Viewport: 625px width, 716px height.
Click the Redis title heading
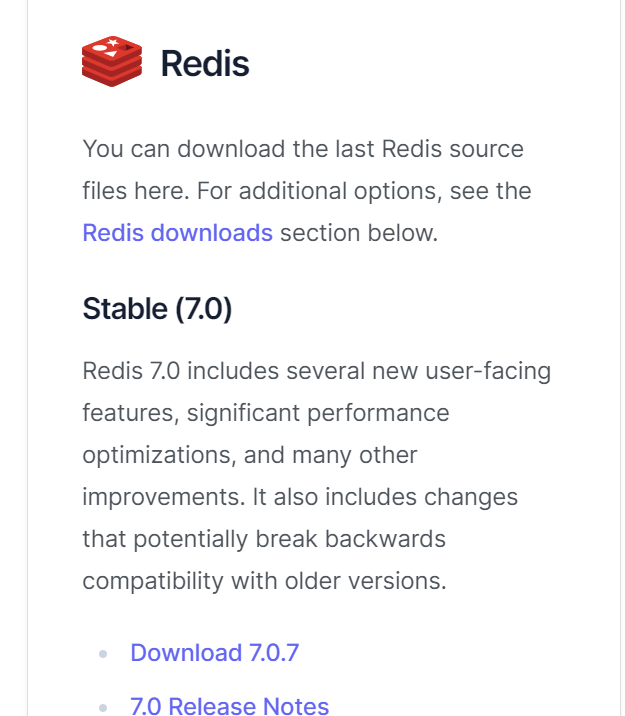[205, 63]
